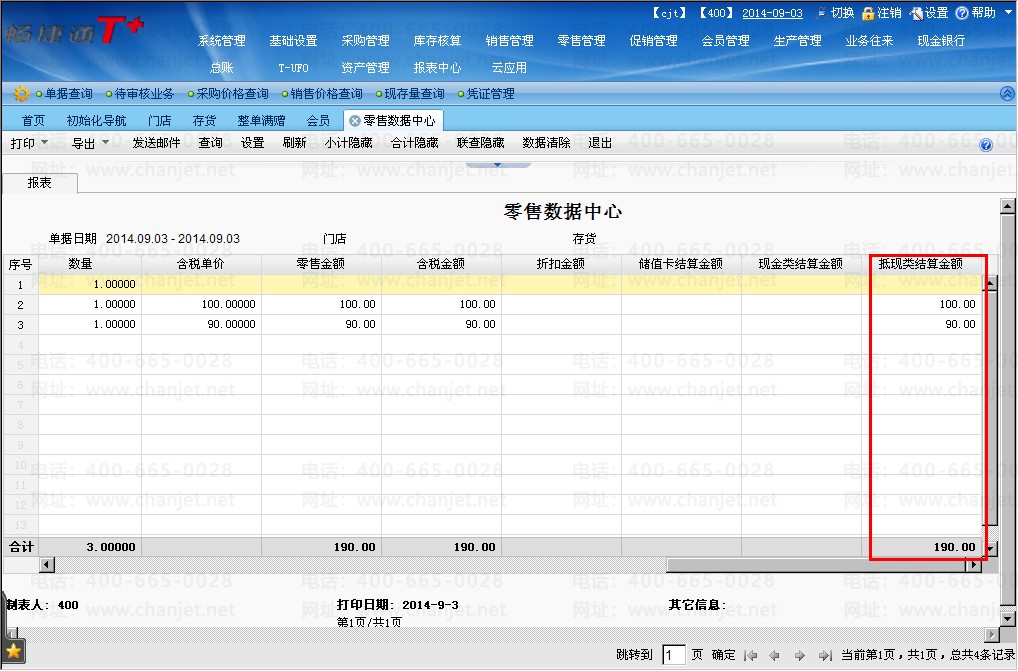Click the page number input field
This screenshot has height=671, width=1018.
[674, 655]
